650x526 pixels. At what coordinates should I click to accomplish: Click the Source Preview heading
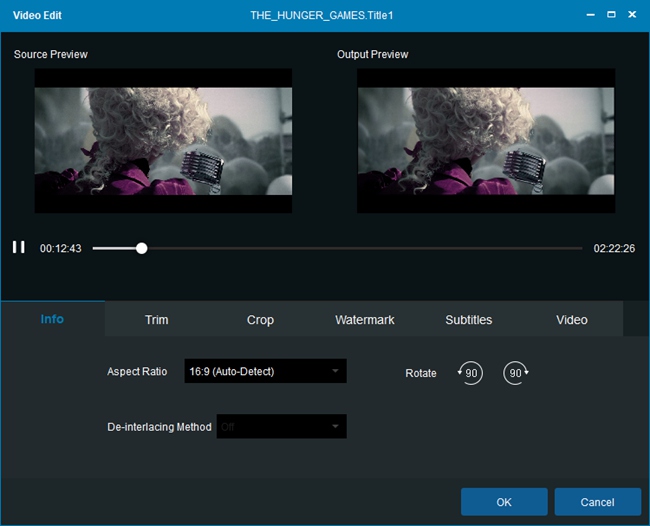(51, 54)
